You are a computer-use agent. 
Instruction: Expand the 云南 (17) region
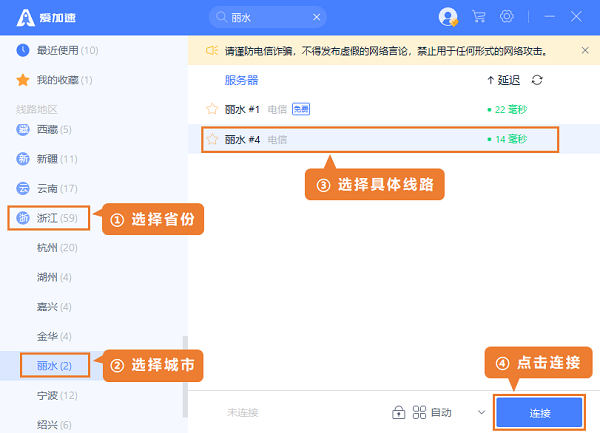[57, 189]
